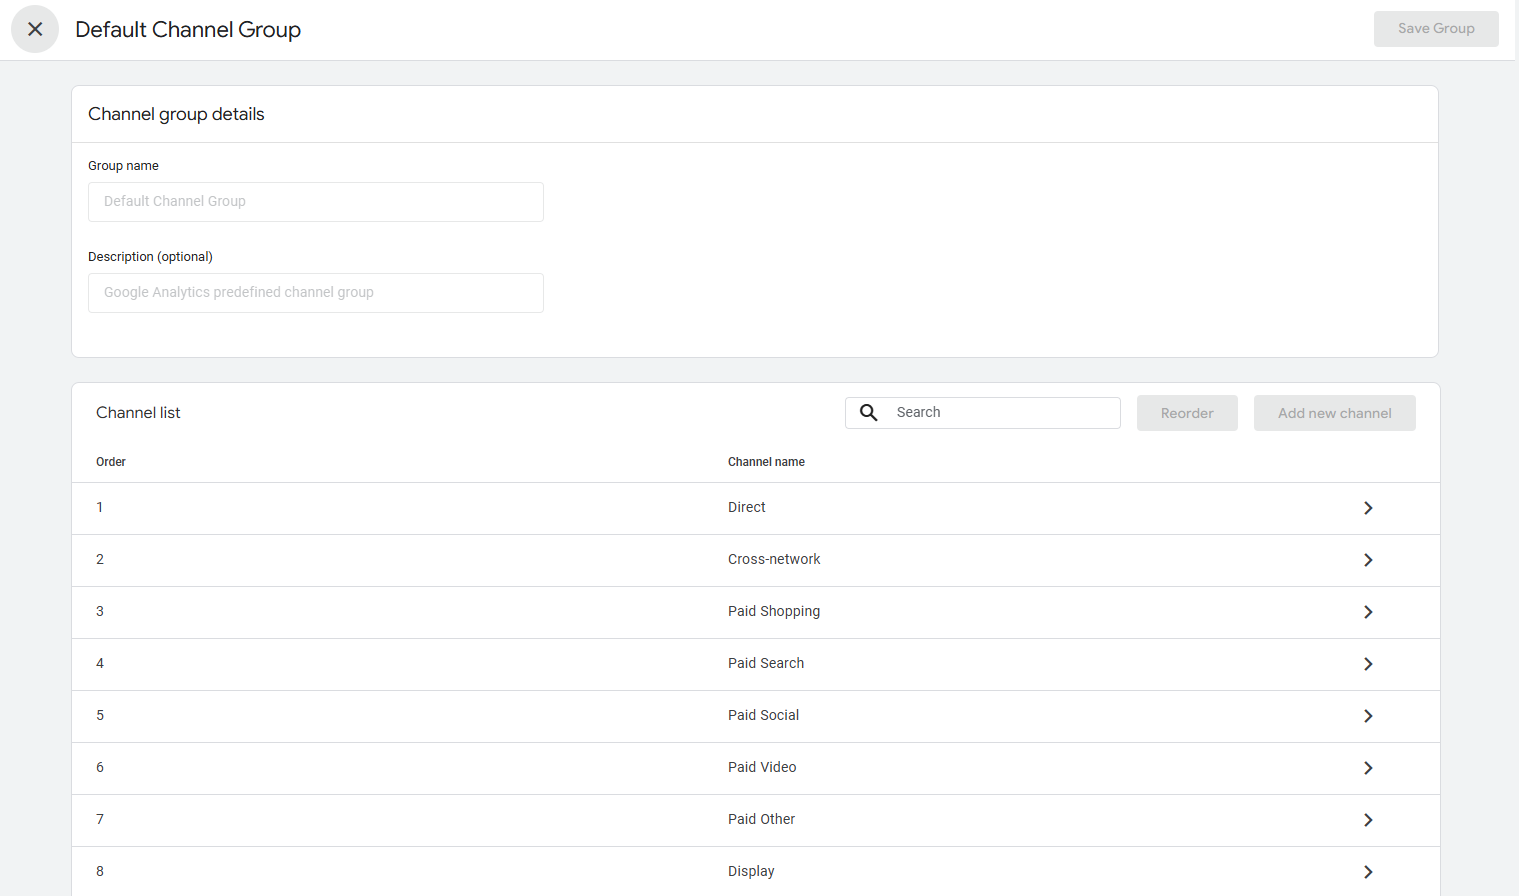Click the Save Group button

point(1436,29)
